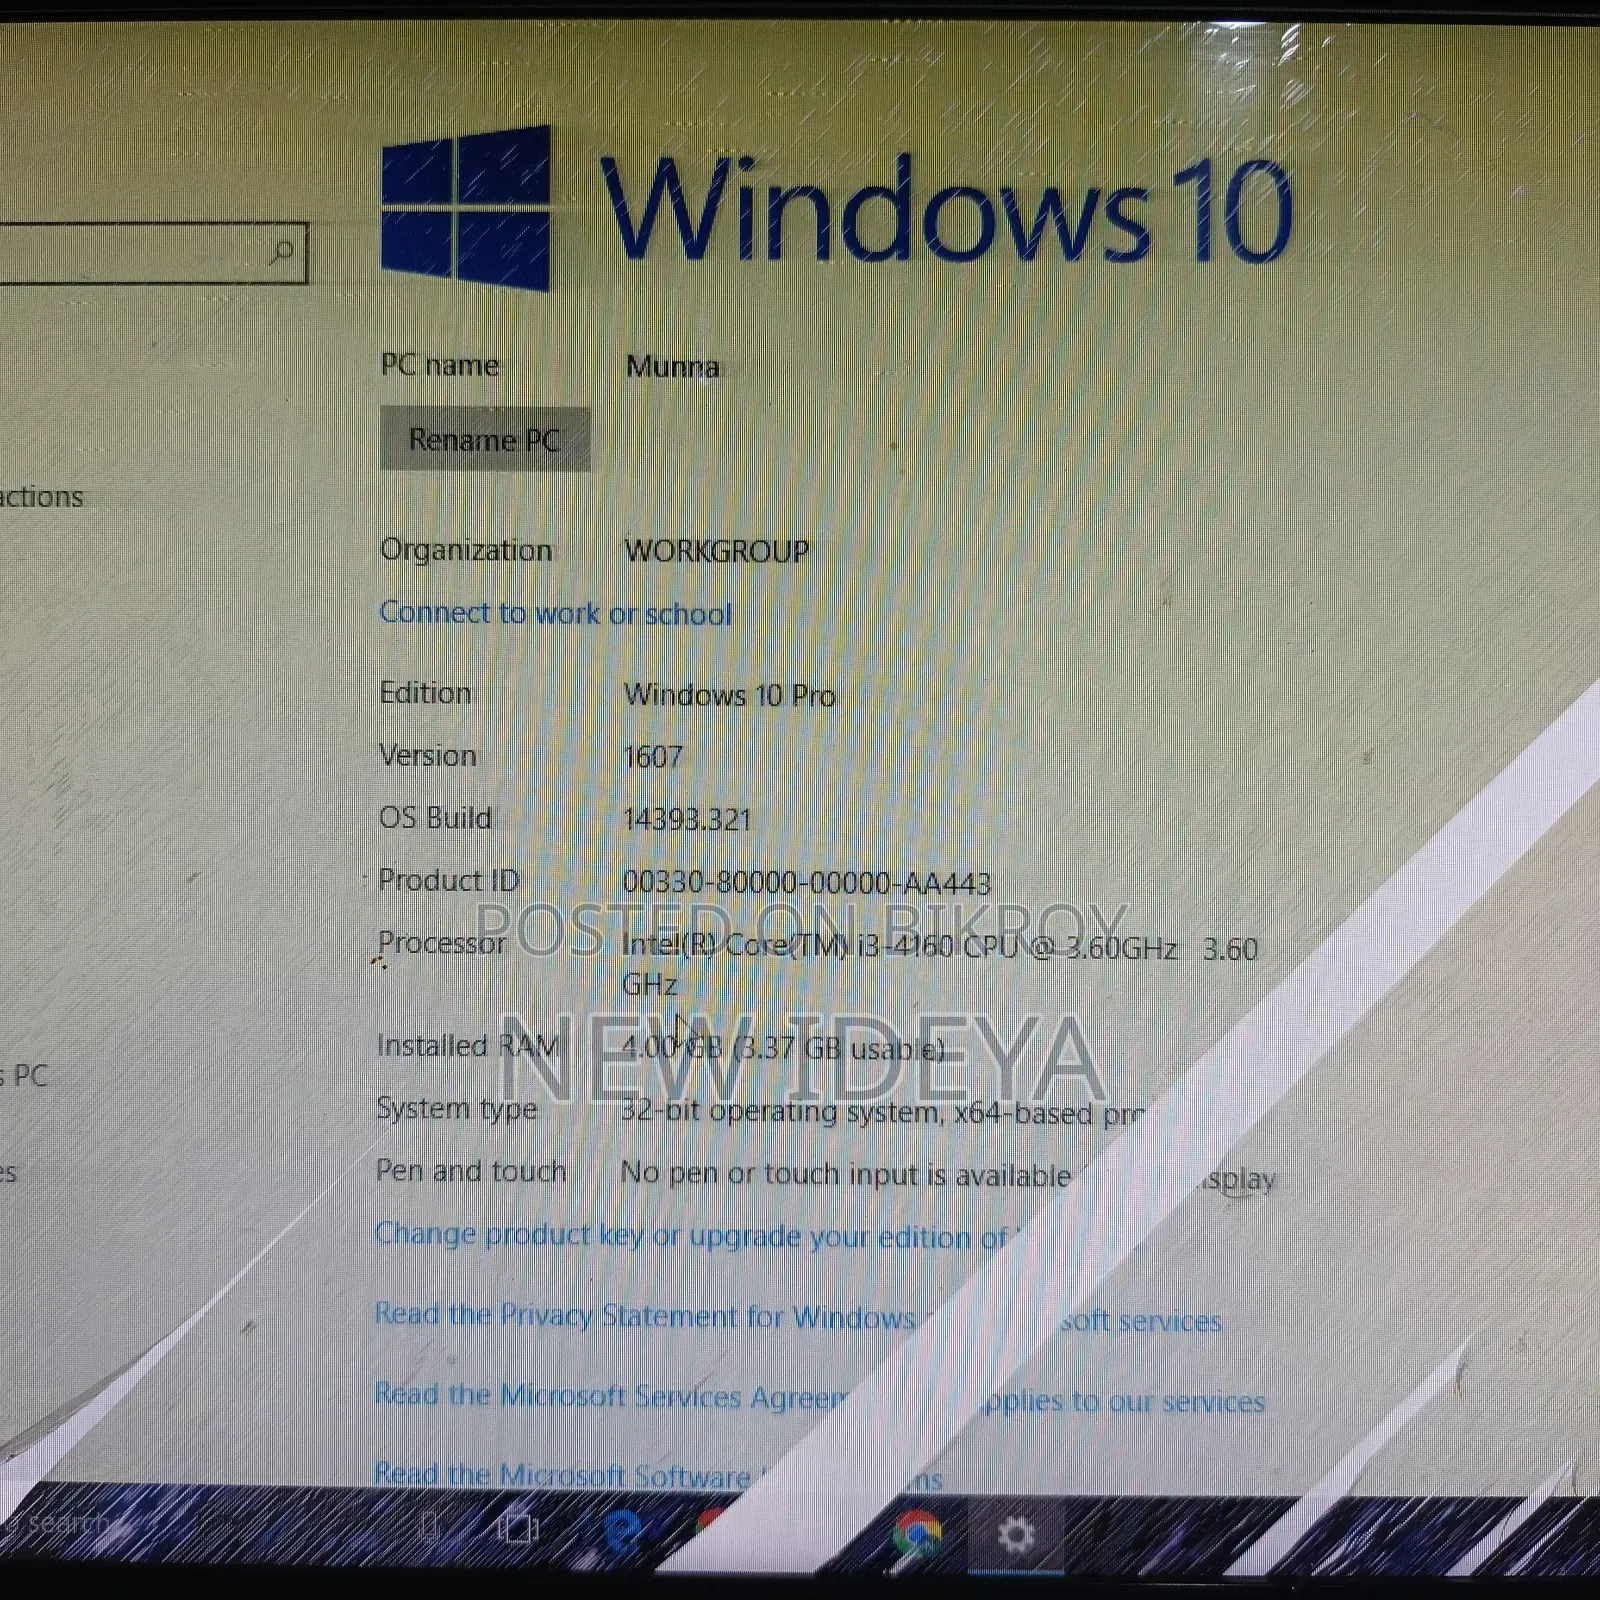The height and width of the screenshot is (1600, 1600).
Task: Click the Windows 10 logo
Action: click(x=466, y=207)
